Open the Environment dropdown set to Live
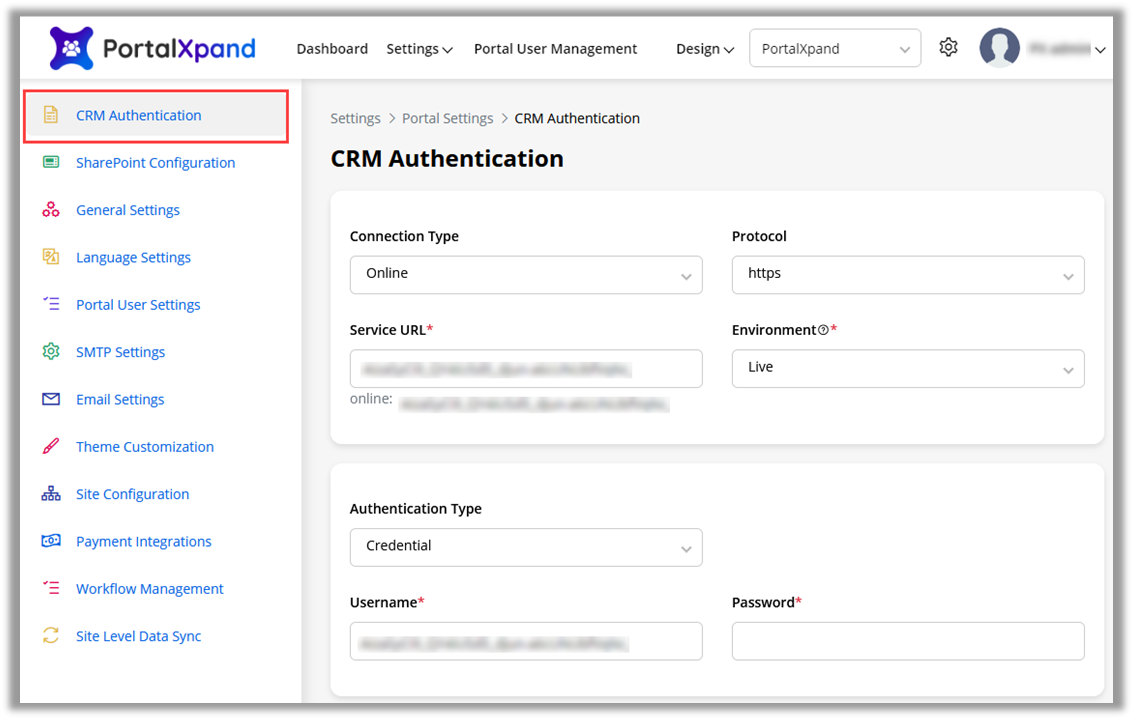The height and width of the screenshot is (720, 1135). [x=908, y=368]
